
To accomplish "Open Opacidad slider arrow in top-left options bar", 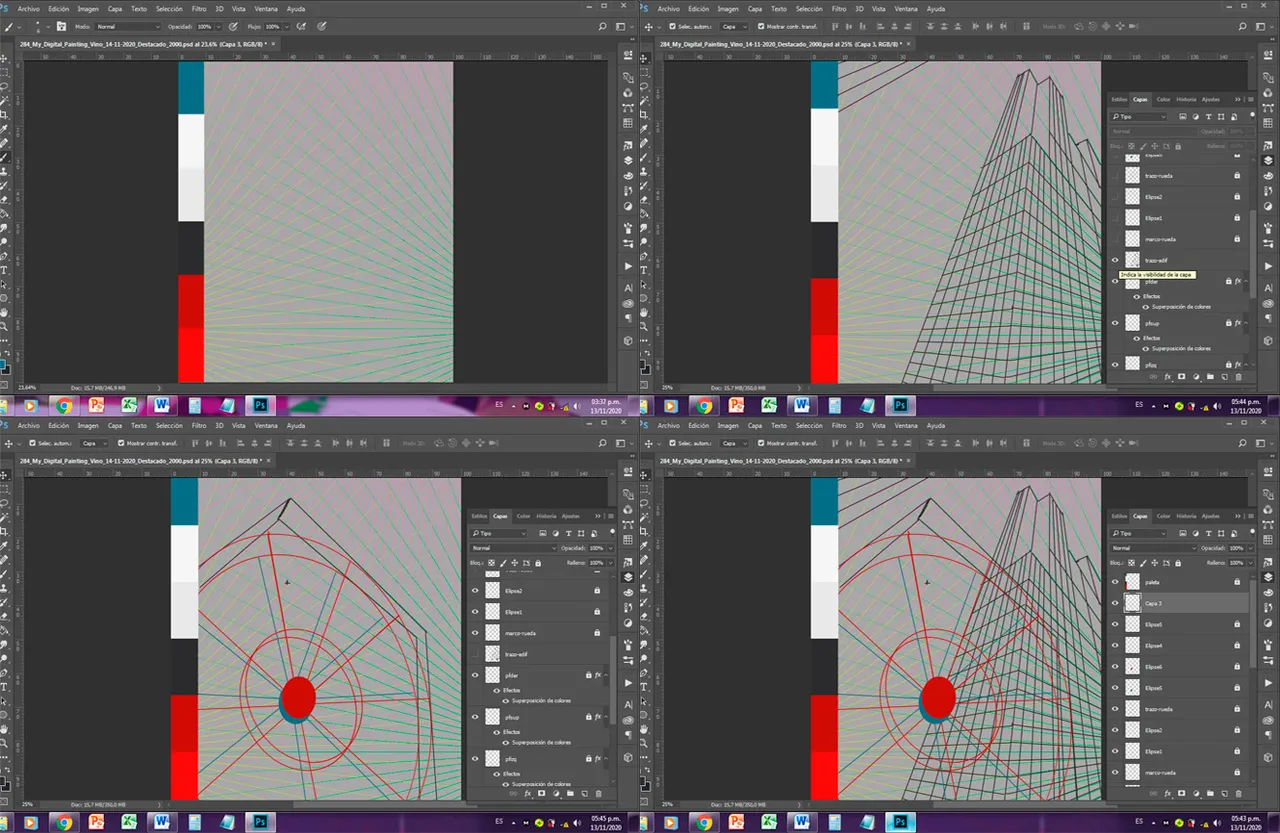I will 221,26.
